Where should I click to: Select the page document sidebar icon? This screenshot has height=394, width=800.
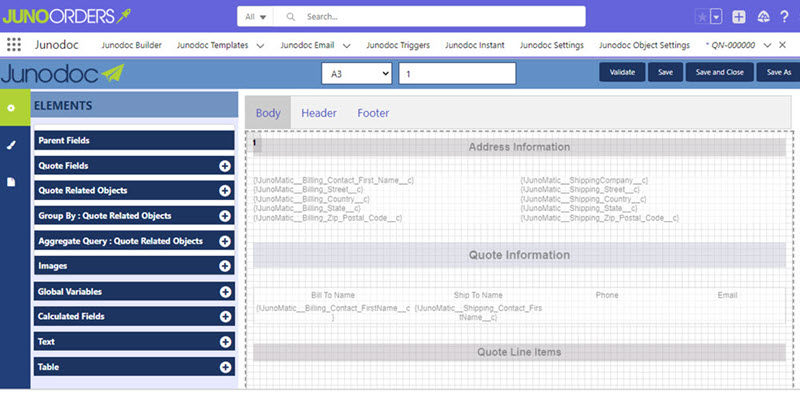pos(11,182)
